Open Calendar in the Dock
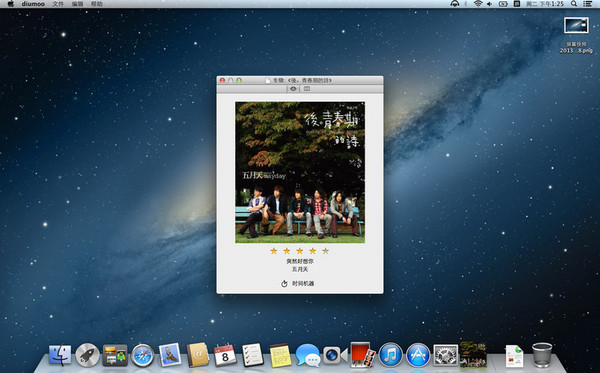Viewport: 600px width, 373px height. click(x=225, y=355)
